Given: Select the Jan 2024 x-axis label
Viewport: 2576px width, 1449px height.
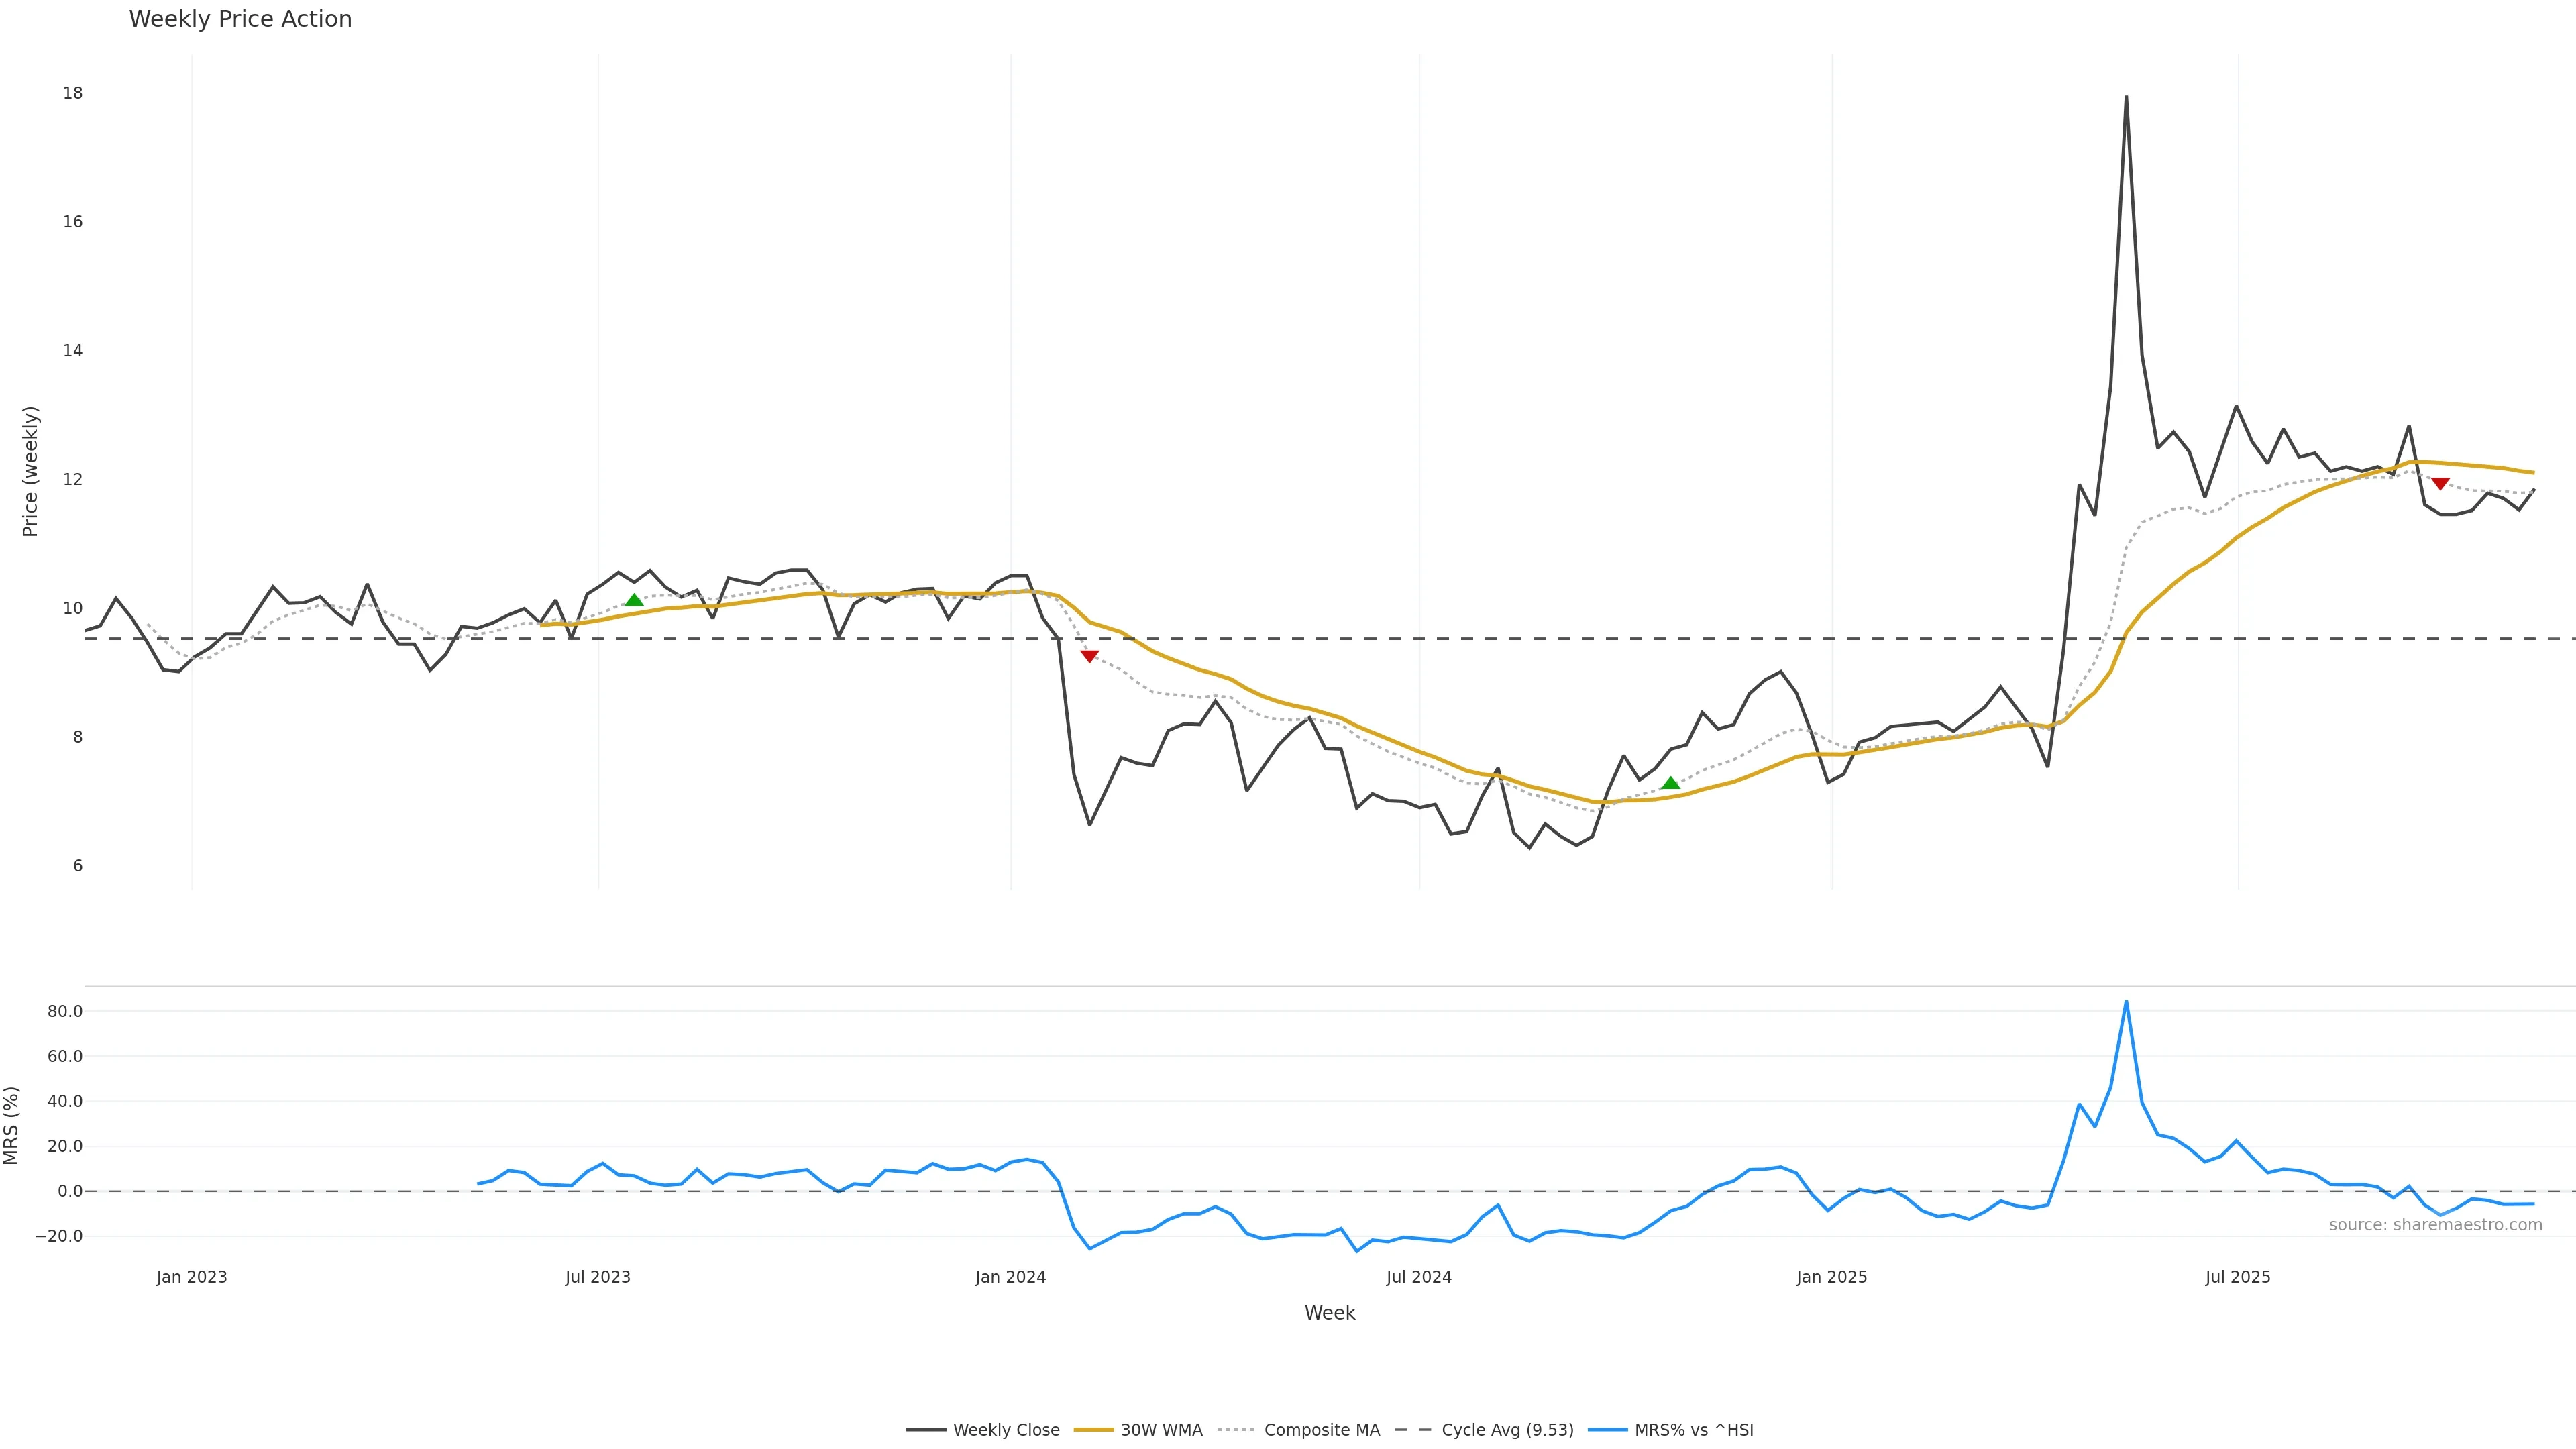Looking at the screenshot, I should coord(1011,1277).
